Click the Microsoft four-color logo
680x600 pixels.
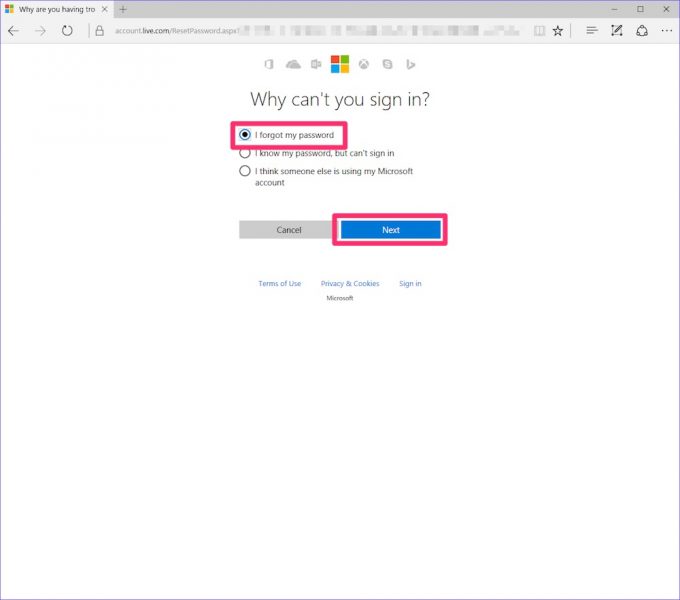(x=340, y=64)
